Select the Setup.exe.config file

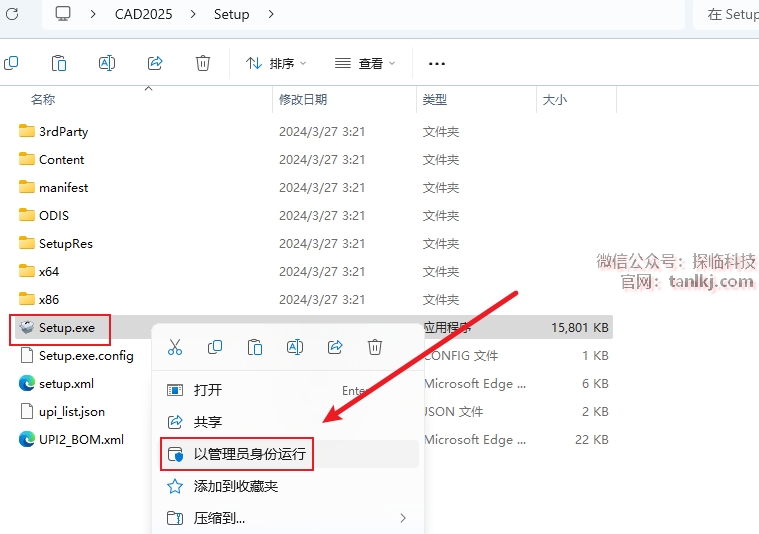(x=76, y=356)
